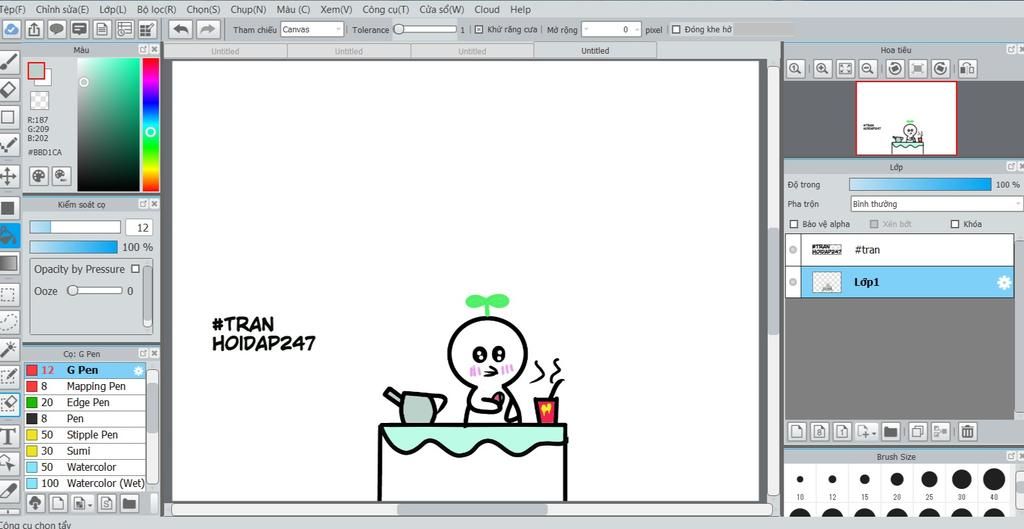The width and height of the screenshot is (1024, 529).
Task: Select Stipple Pen brush
Action: pyautogui.click(x=85, y=434)
